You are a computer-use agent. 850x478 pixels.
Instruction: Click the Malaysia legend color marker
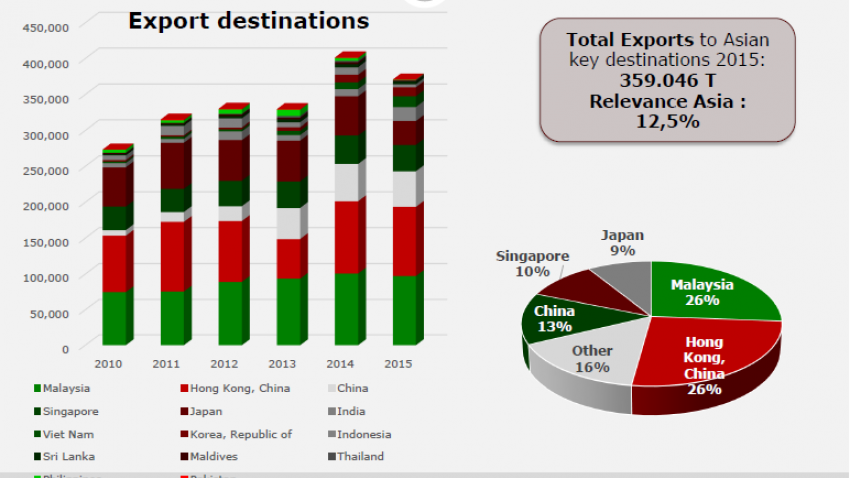[37, 387]
